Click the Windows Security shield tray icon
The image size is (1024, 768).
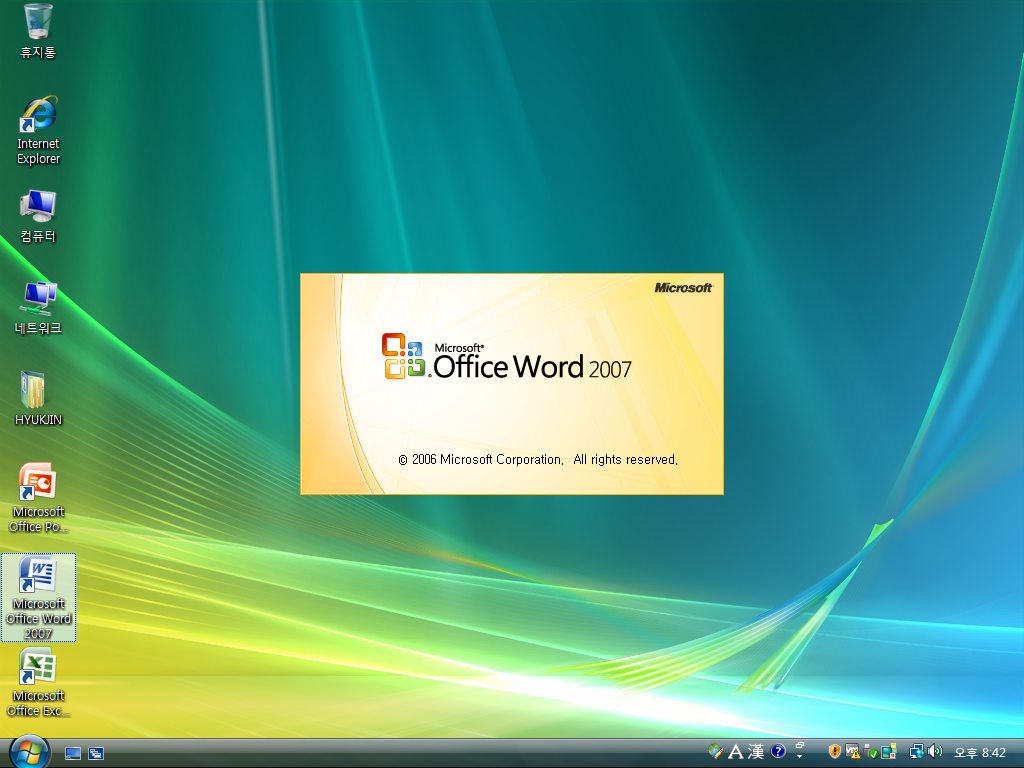[834, 752]
